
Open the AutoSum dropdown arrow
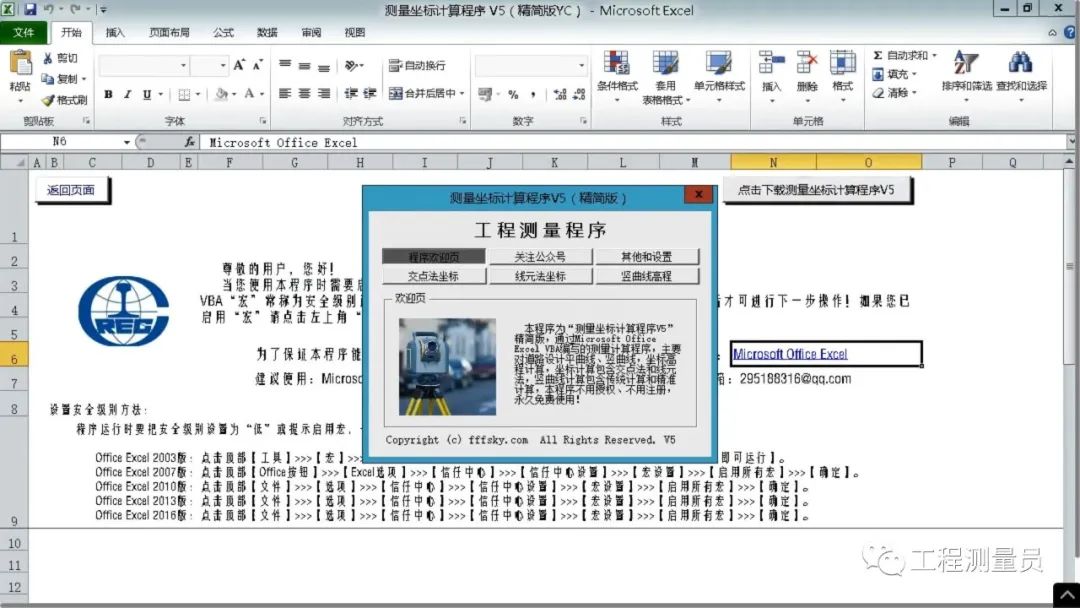(x=934, y=55)
